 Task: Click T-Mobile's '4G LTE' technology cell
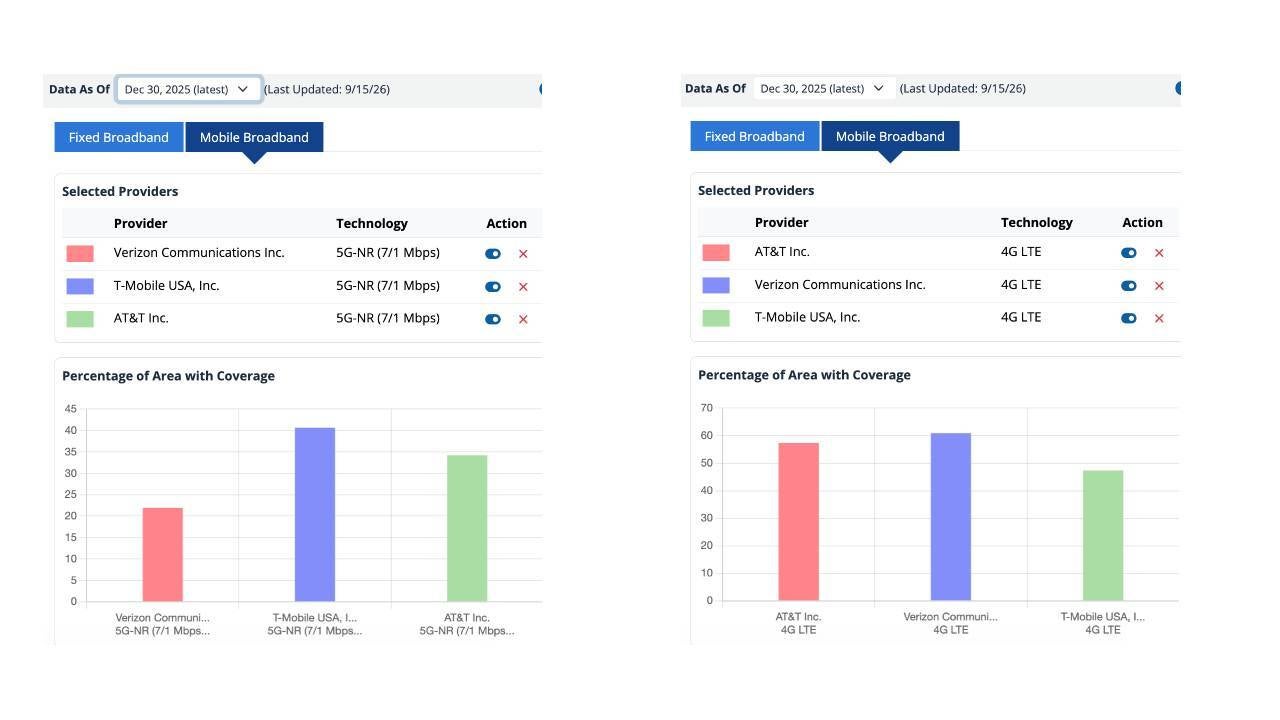click(1021, 318)
